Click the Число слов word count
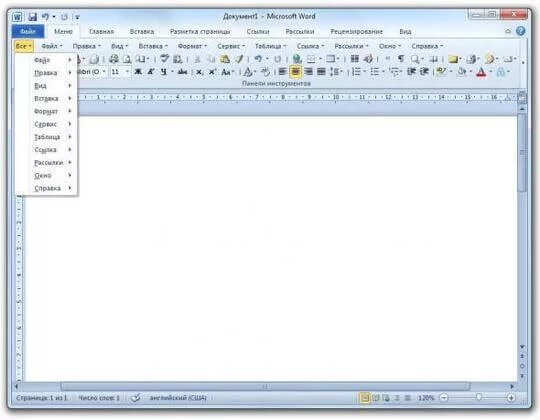 [x=99, y=398]
